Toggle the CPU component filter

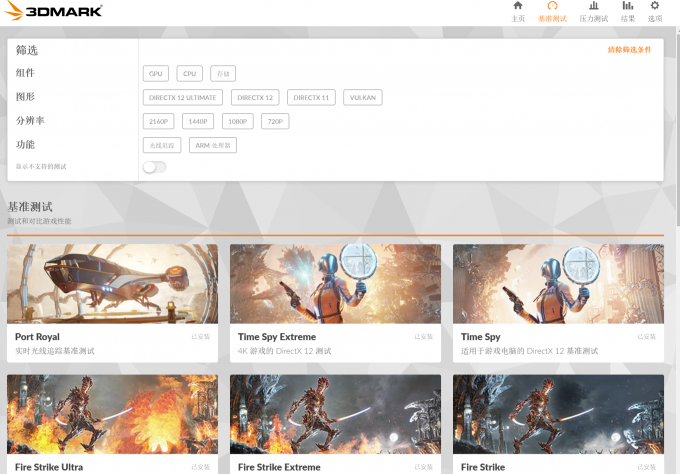[x=190, y=74]
